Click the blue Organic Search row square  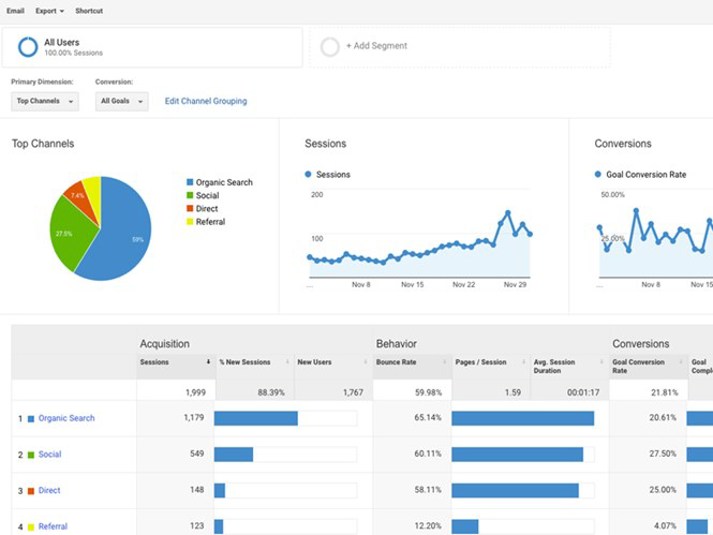pyautogui.click(x=31, y=419)
